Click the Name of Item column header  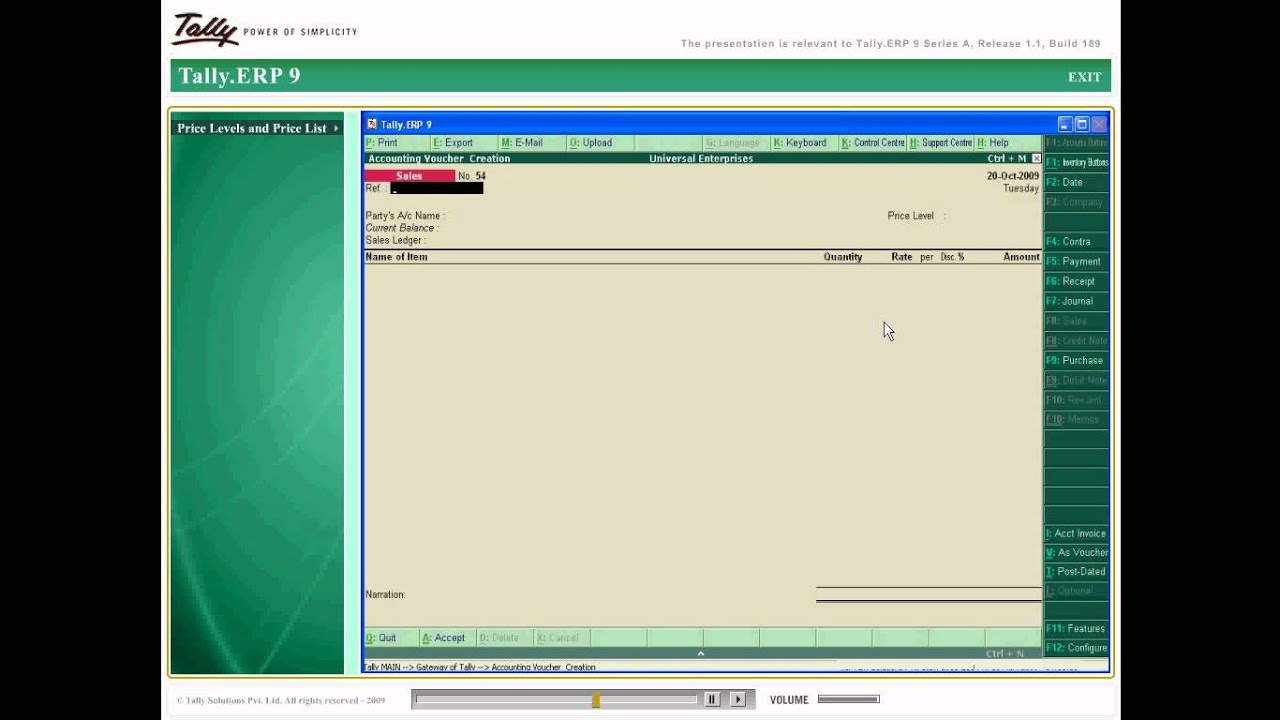point(396,257)
